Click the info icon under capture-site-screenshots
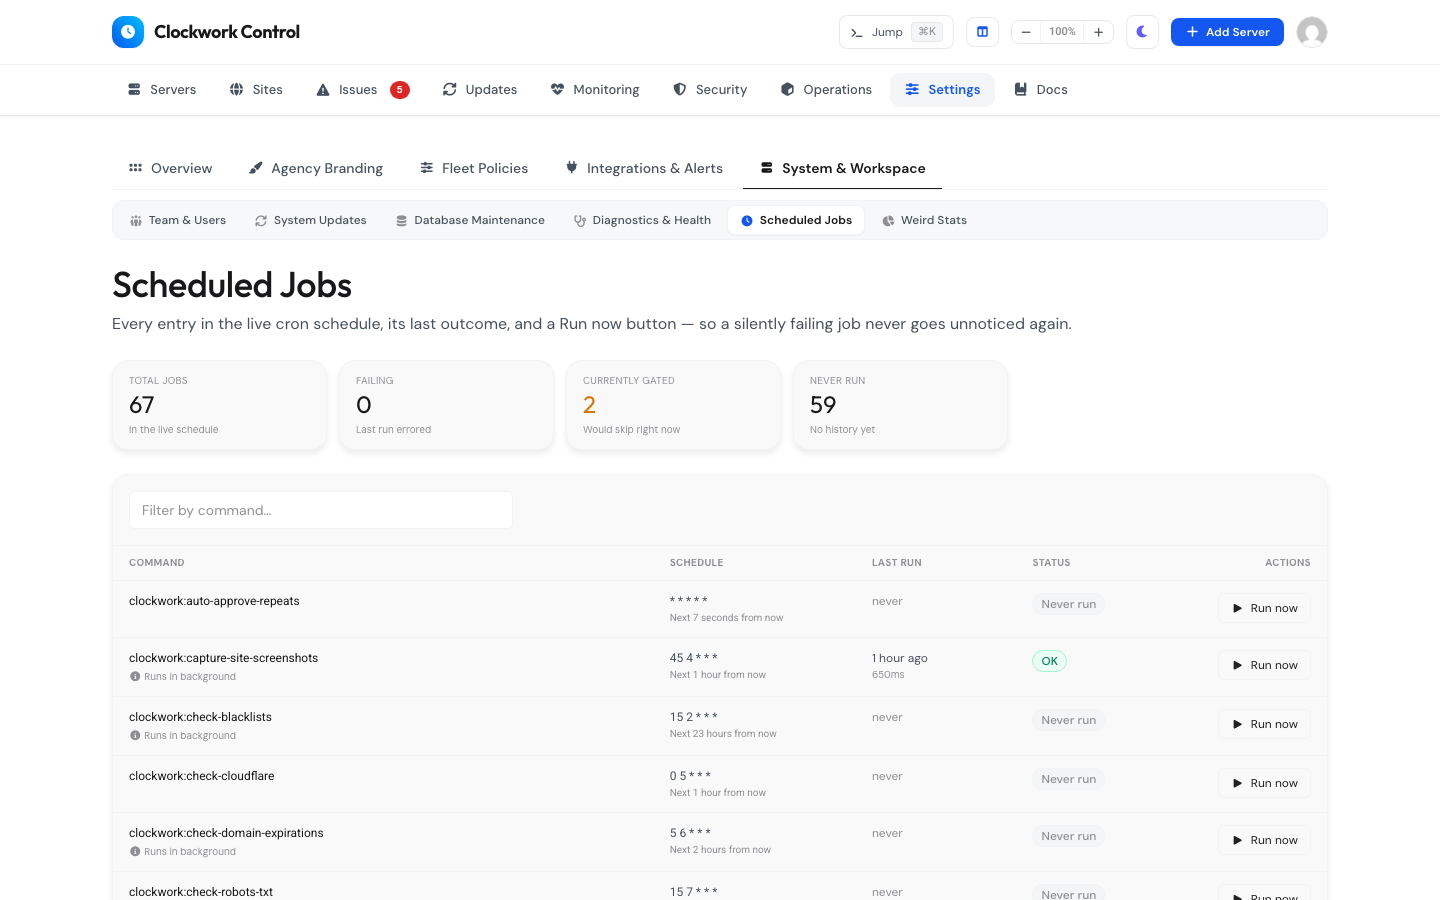The image size is (1440, 900). point(135,677)
